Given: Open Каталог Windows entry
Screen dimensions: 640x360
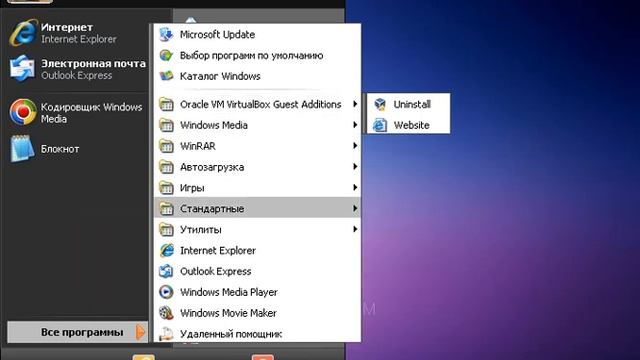Looking at the screenshot, I should point(258,76).
